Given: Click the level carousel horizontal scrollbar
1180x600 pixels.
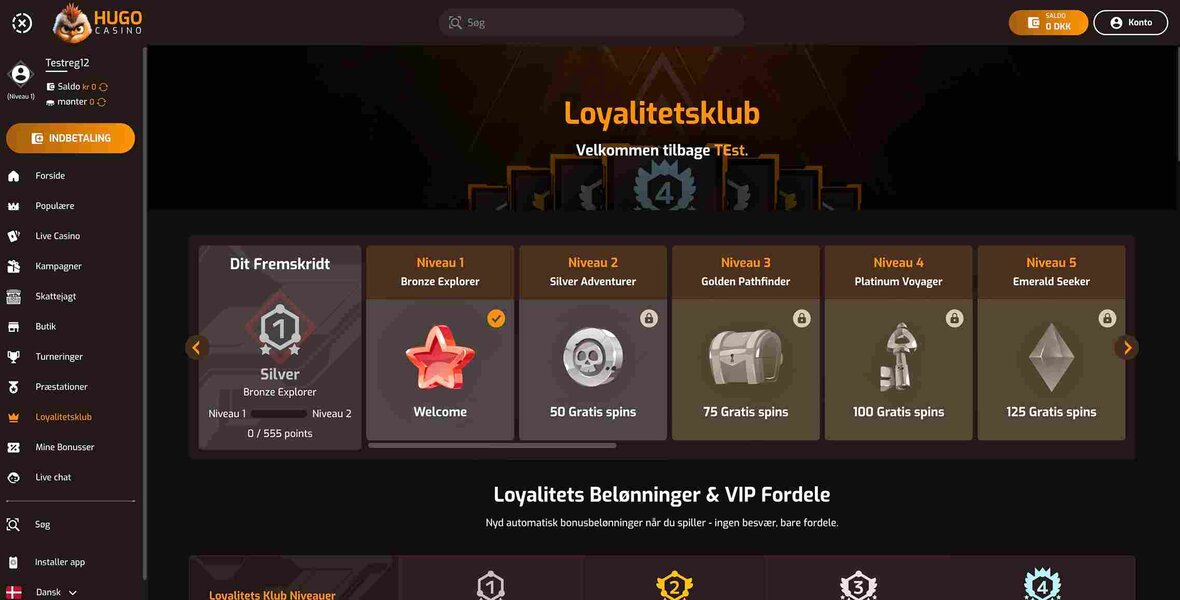Looking at the screenshot, I should (x=492, y=446).
